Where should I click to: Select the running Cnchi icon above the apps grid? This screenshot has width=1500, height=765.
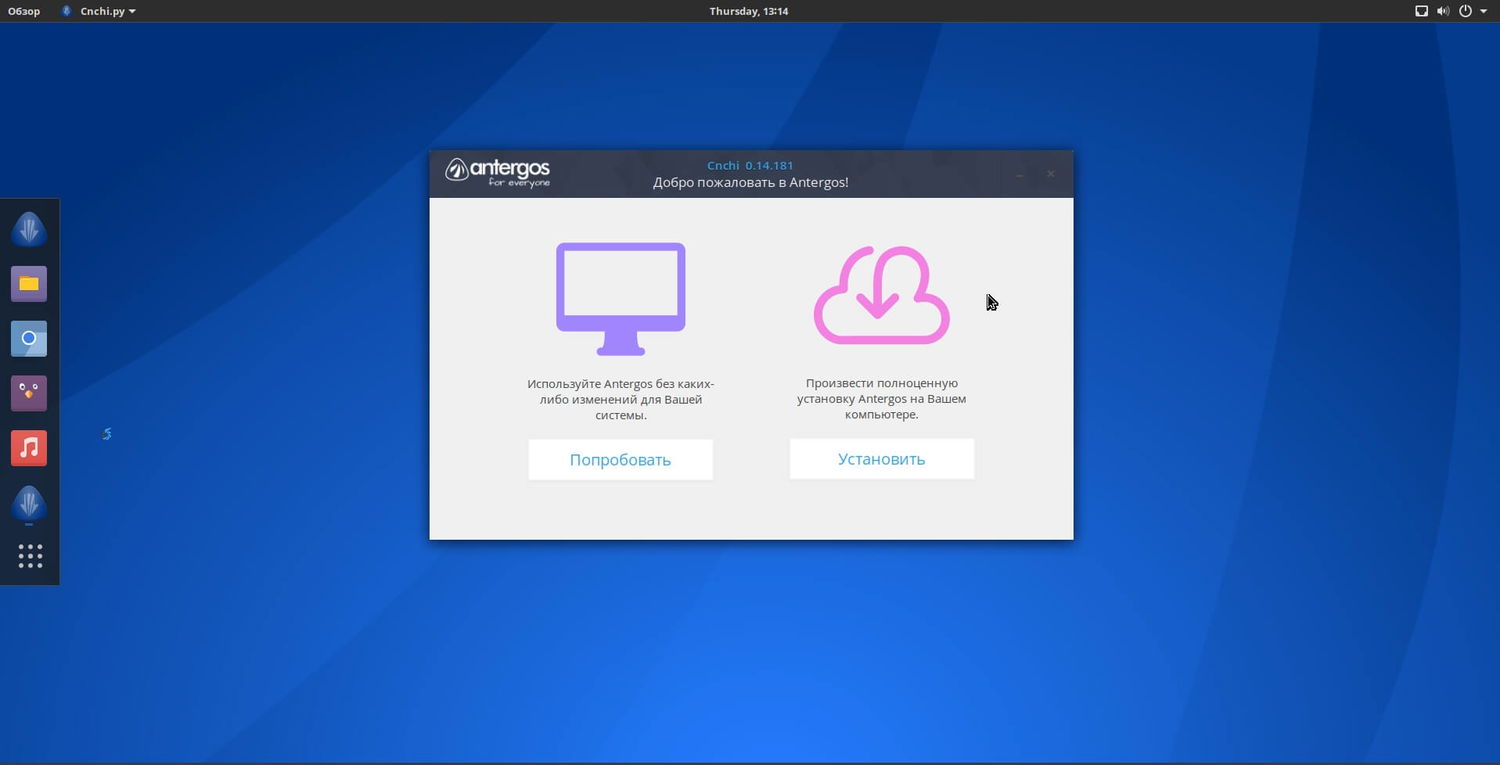click(x=29, y=504)
